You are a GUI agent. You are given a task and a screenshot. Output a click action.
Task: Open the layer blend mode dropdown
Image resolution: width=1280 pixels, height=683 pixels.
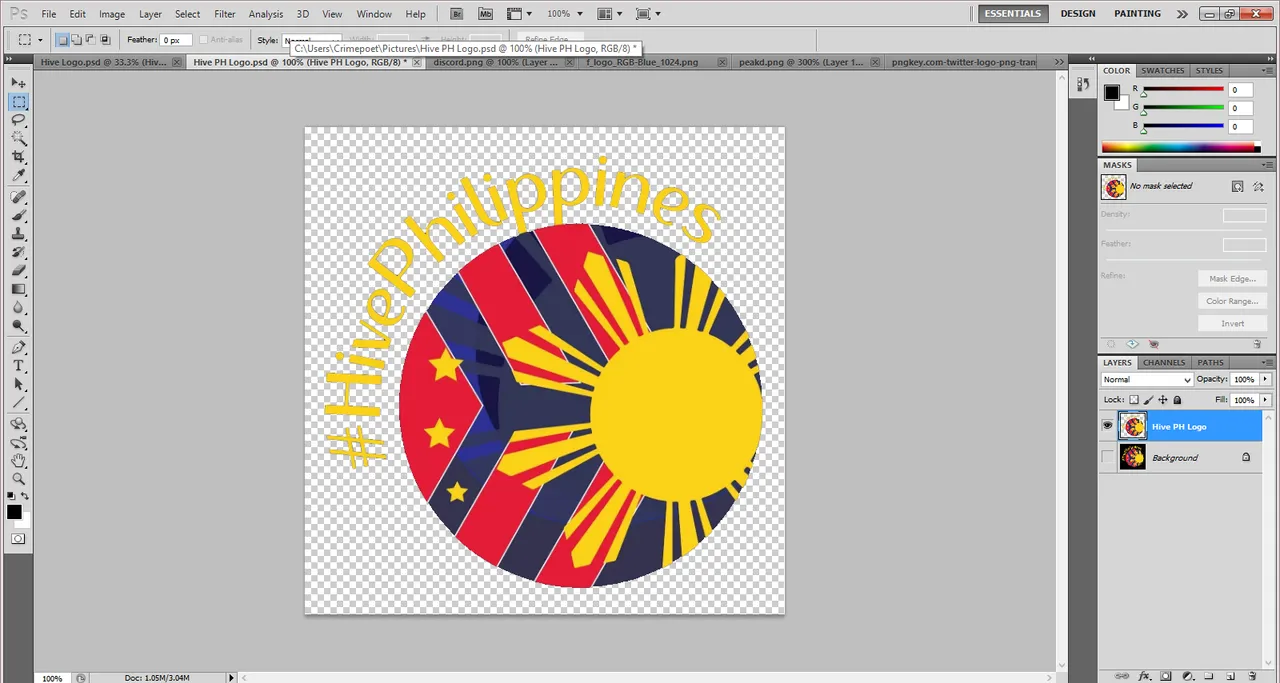point(1147,380)
